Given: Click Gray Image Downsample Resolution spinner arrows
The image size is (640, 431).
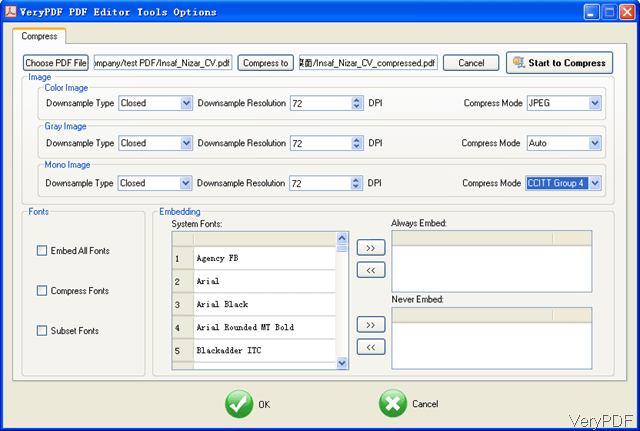Looking at the screenshot, I should coord(357,143).
